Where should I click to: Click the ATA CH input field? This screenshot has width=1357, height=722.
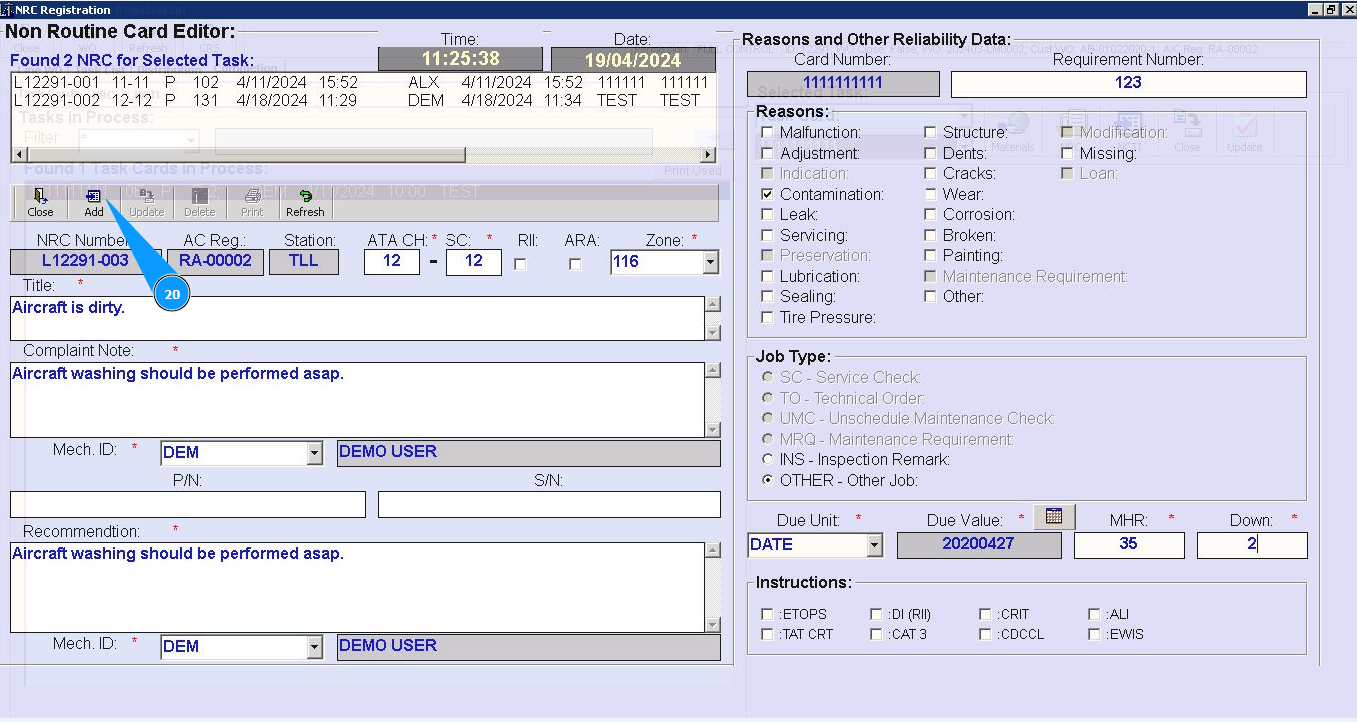pyautogui.click(x=392, y=261)
